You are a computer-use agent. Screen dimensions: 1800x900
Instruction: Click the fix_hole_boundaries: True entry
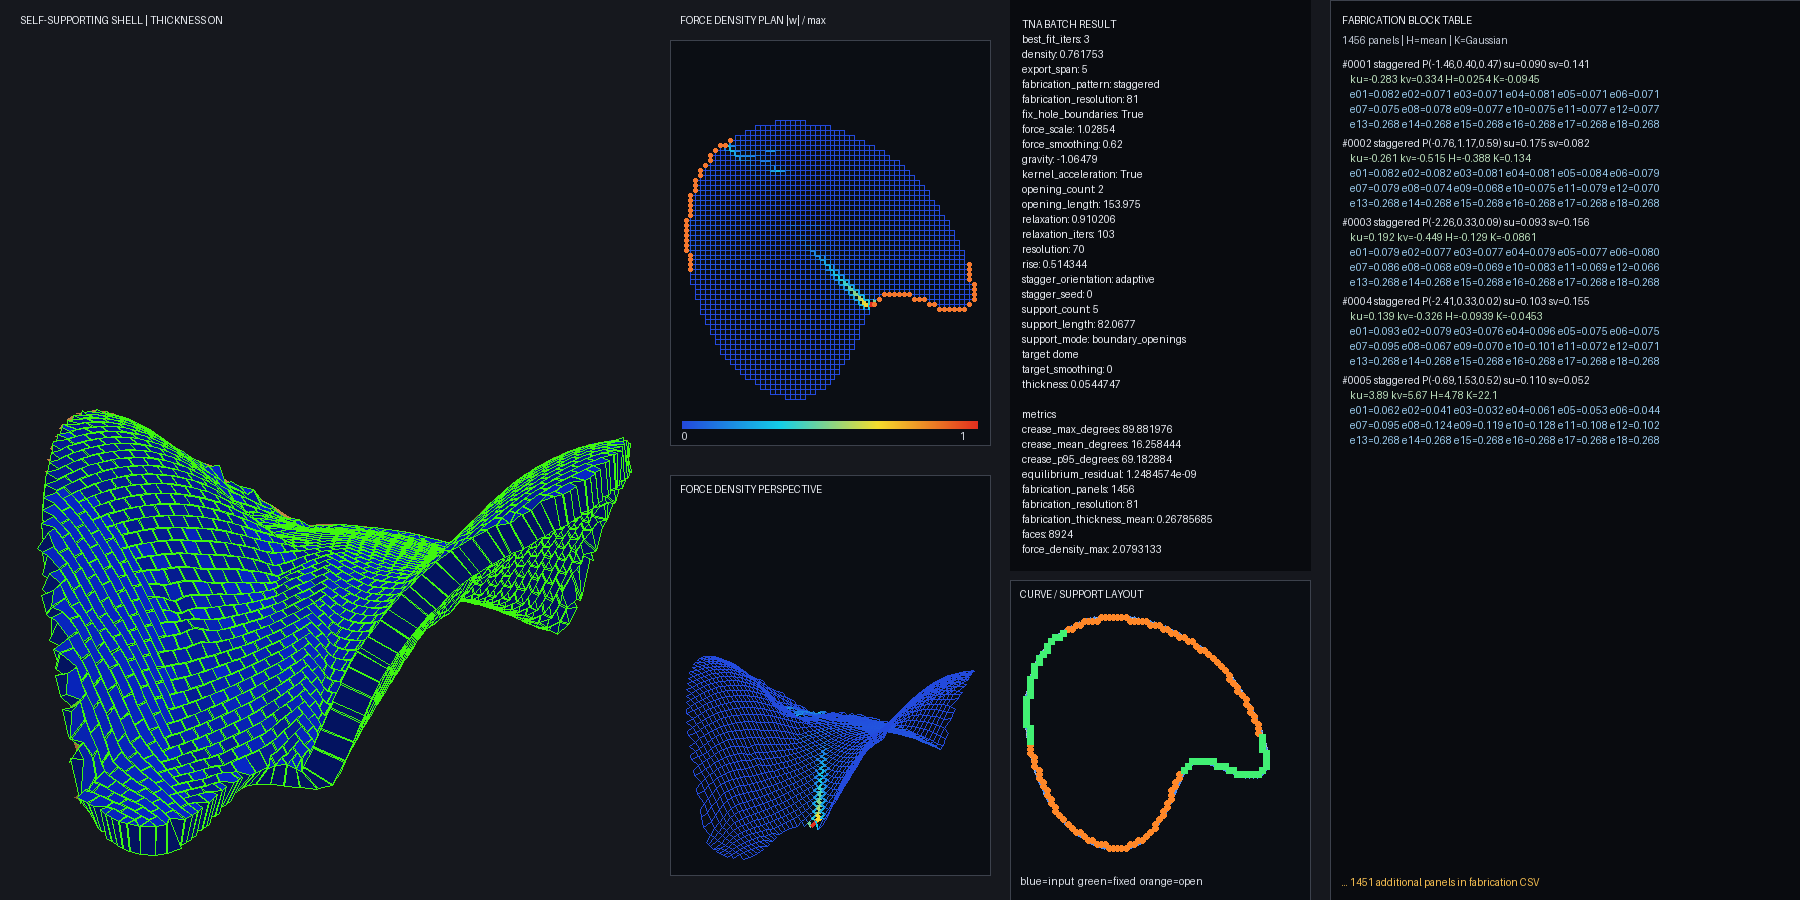click(1082, 114)
